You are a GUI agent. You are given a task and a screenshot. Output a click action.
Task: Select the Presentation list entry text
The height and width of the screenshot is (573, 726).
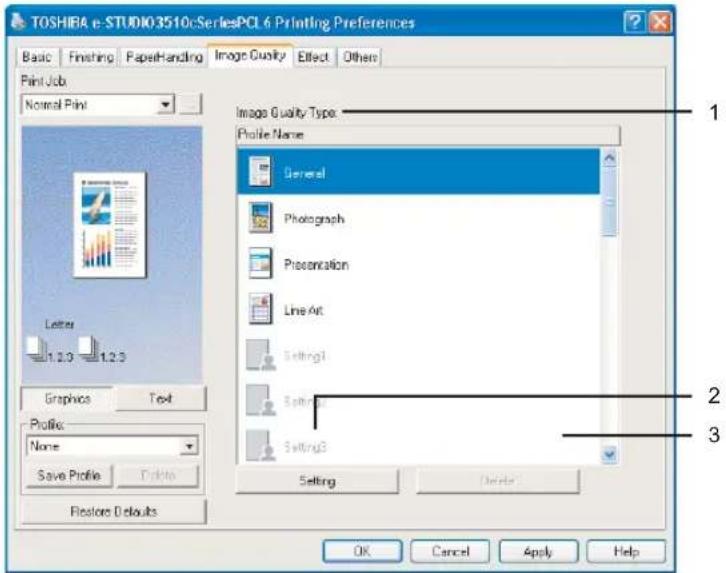316,264
